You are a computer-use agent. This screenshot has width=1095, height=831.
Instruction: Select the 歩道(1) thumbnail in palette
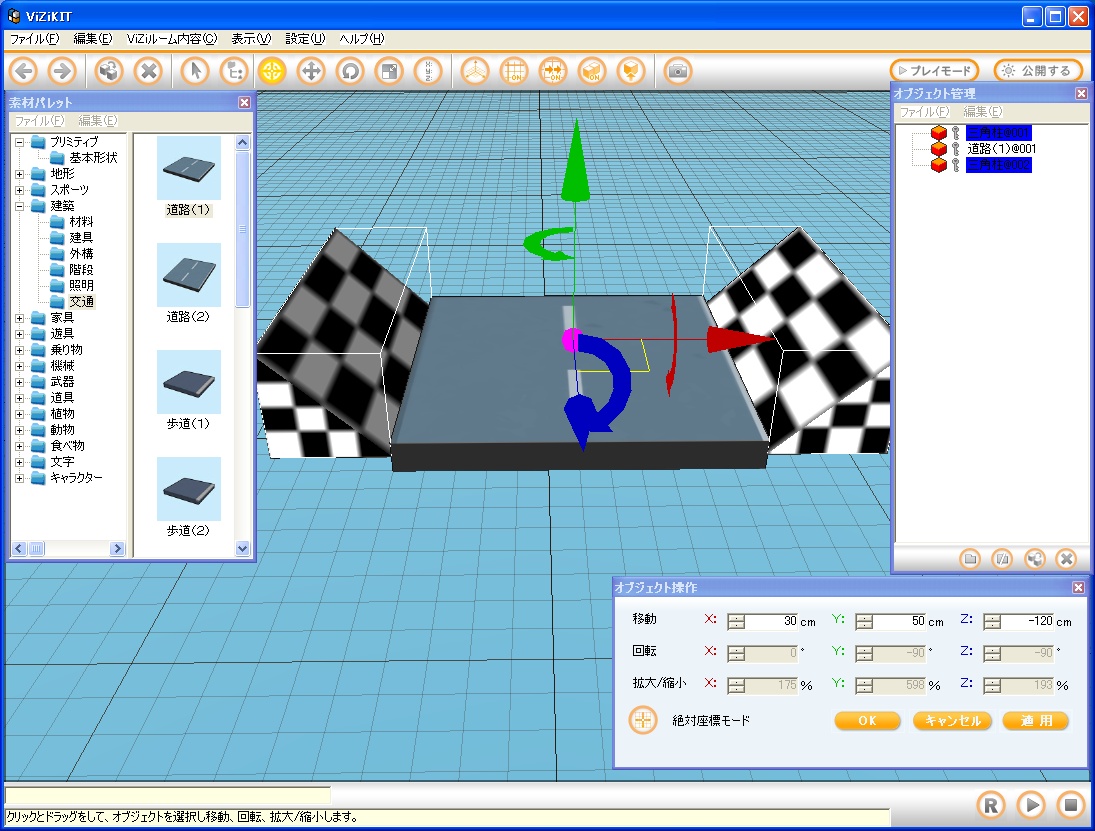click(188, 382)
